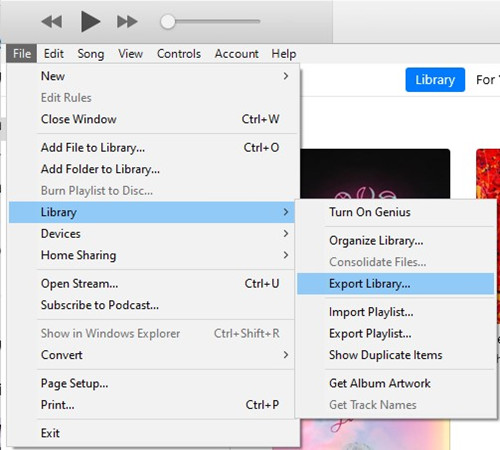The width and height of the screenshot is (500, 450).
Task: Click the fast-forward/next track button
Action: coord(127,22)
